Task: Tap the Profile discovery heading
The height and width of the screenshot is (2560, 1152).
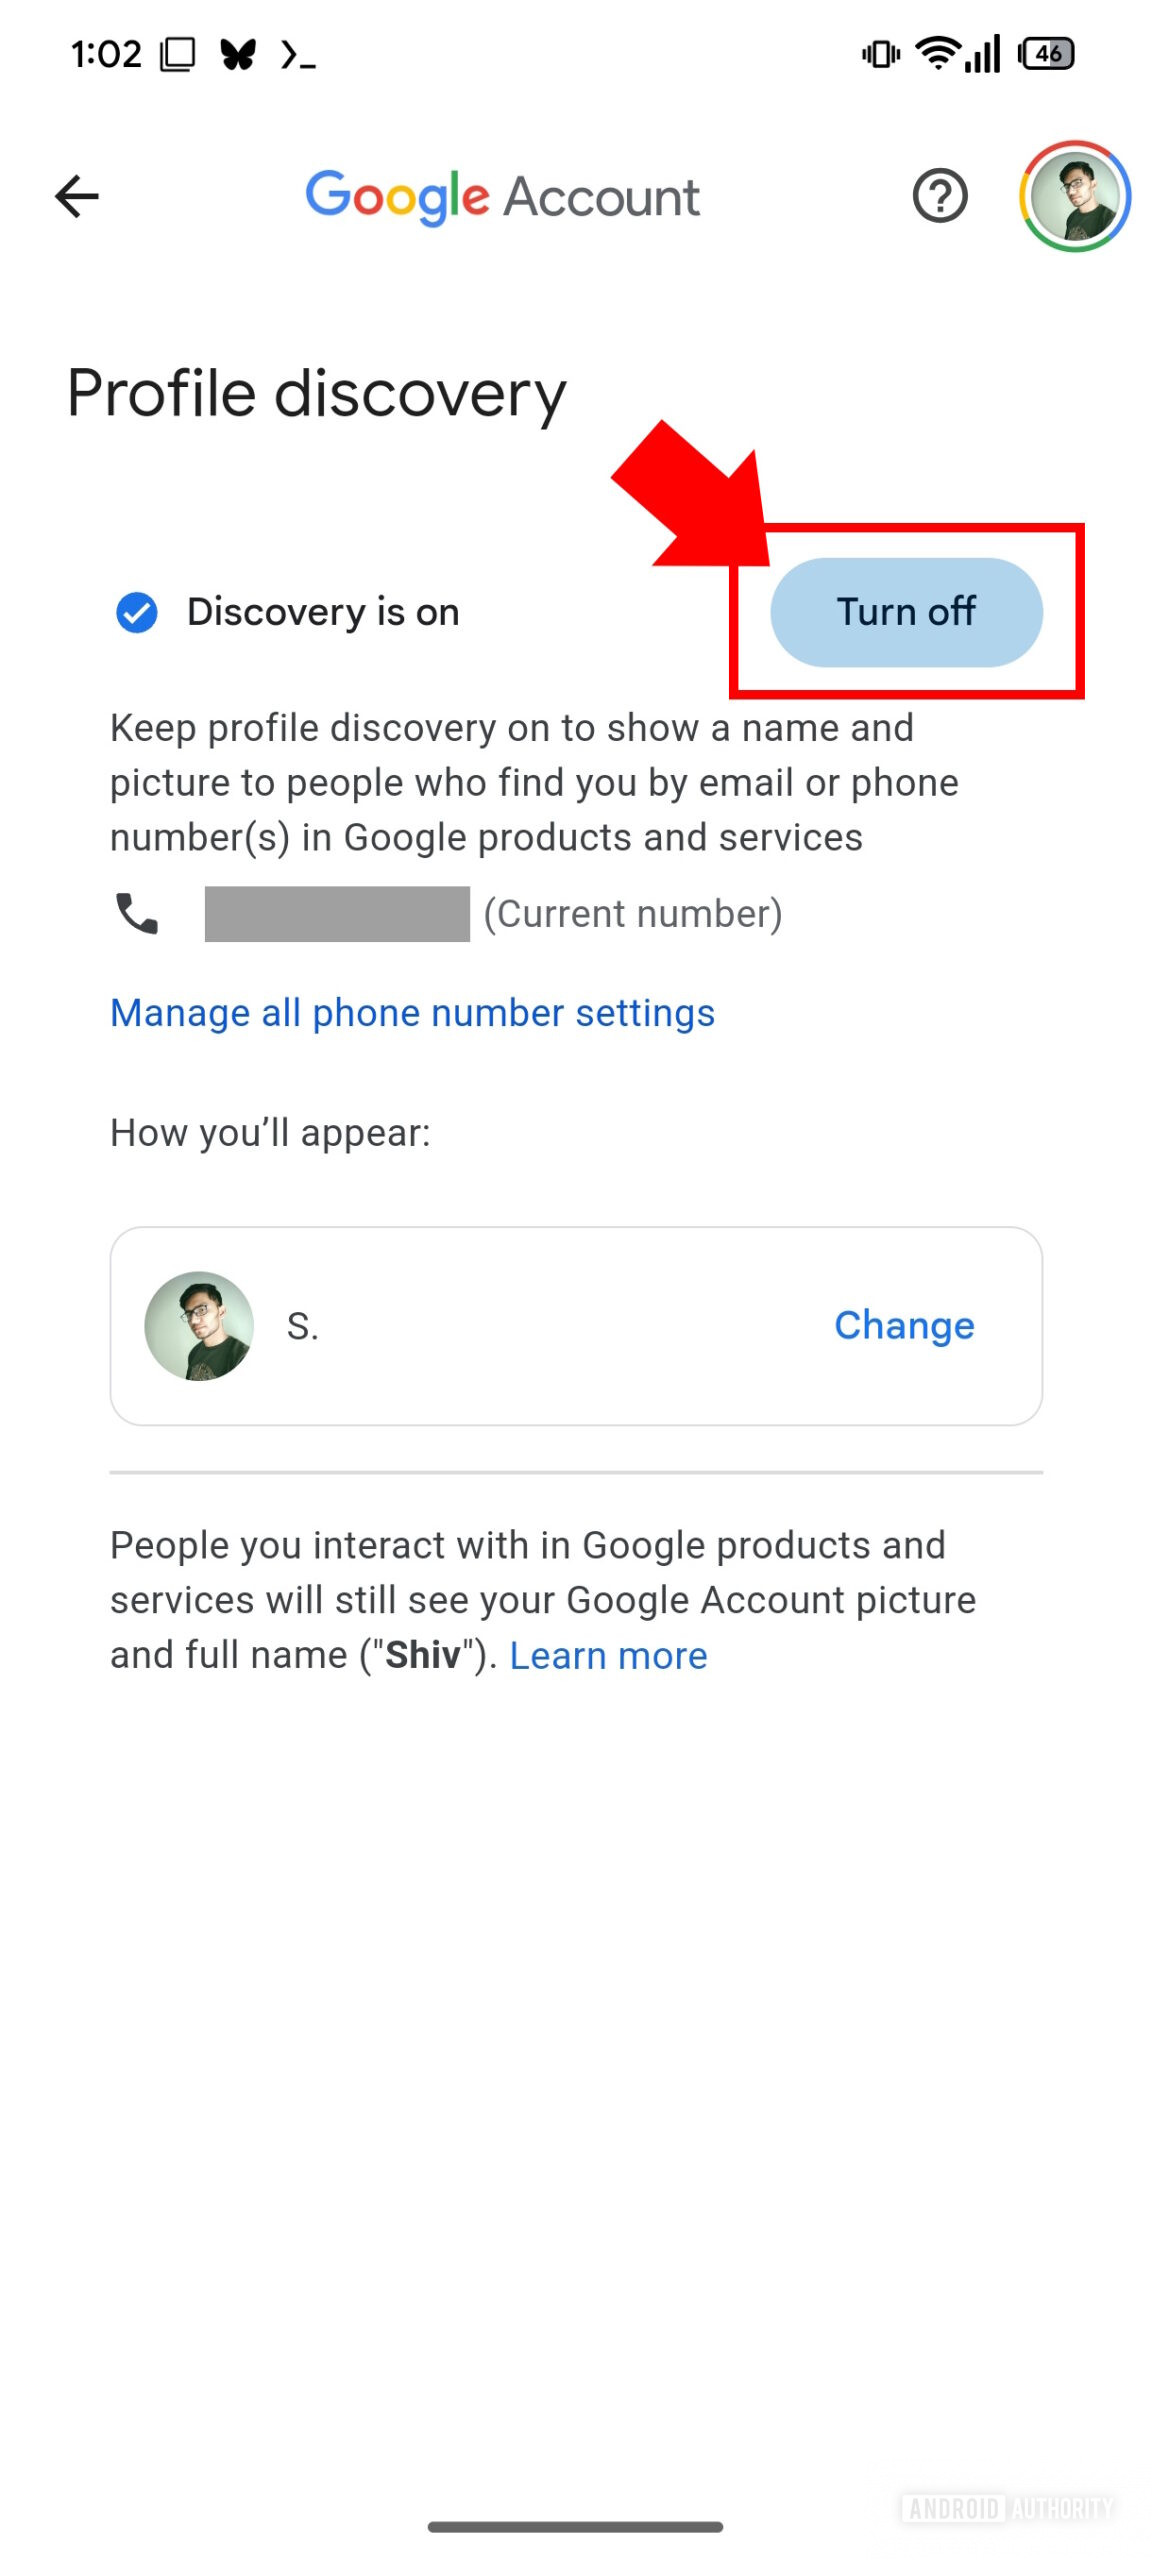Action: click(316, 394)
